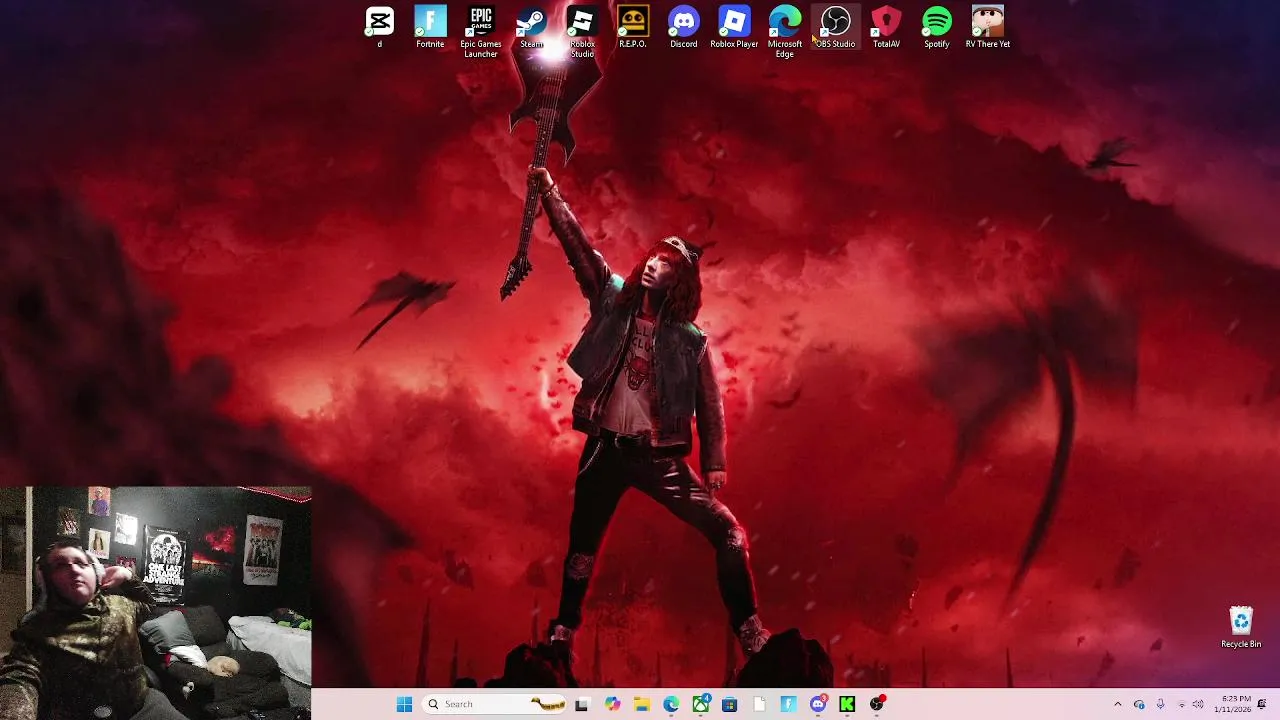The height and width of the screenshot is (720, 1280).
Task: Expand the hidden system tray icons
Action: tap(1118, 704)
